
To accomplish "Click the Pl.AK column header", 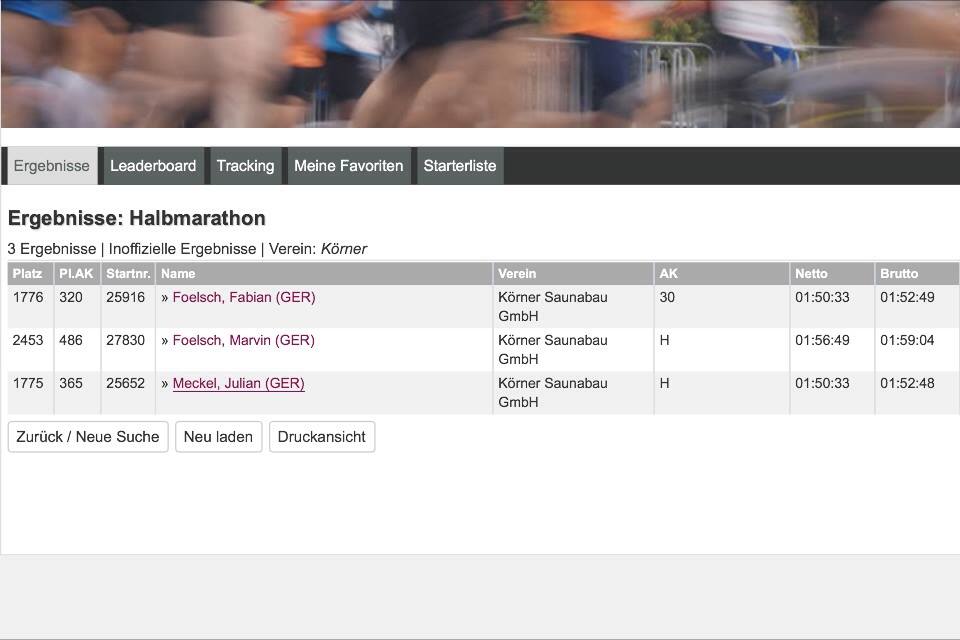I will 77,274.
